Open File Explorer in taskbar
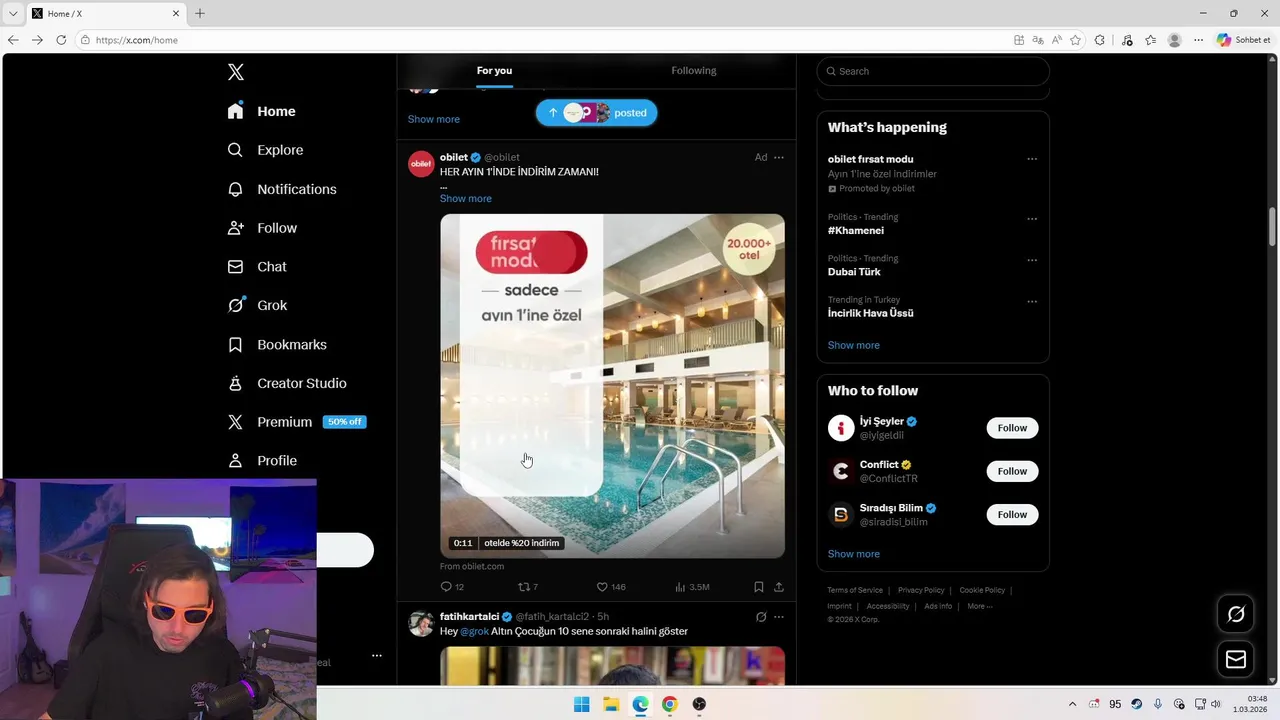 tap(611, 704)
